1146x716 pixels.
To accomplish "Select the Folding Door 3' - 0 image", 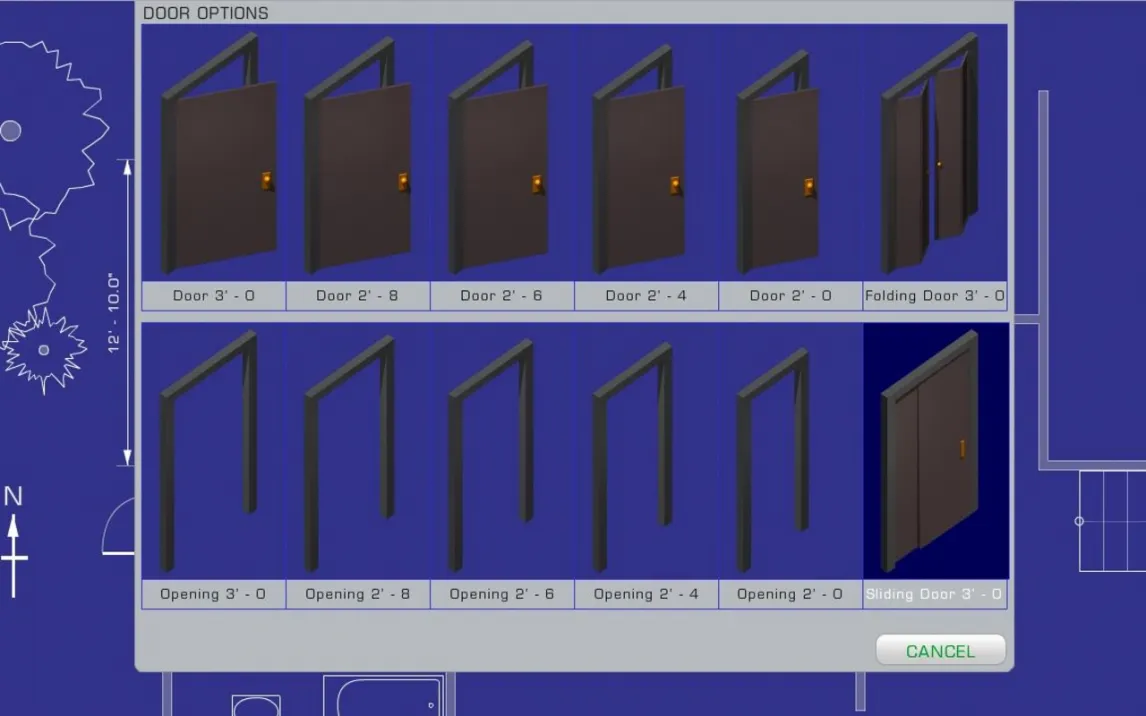I will (934, 154).
